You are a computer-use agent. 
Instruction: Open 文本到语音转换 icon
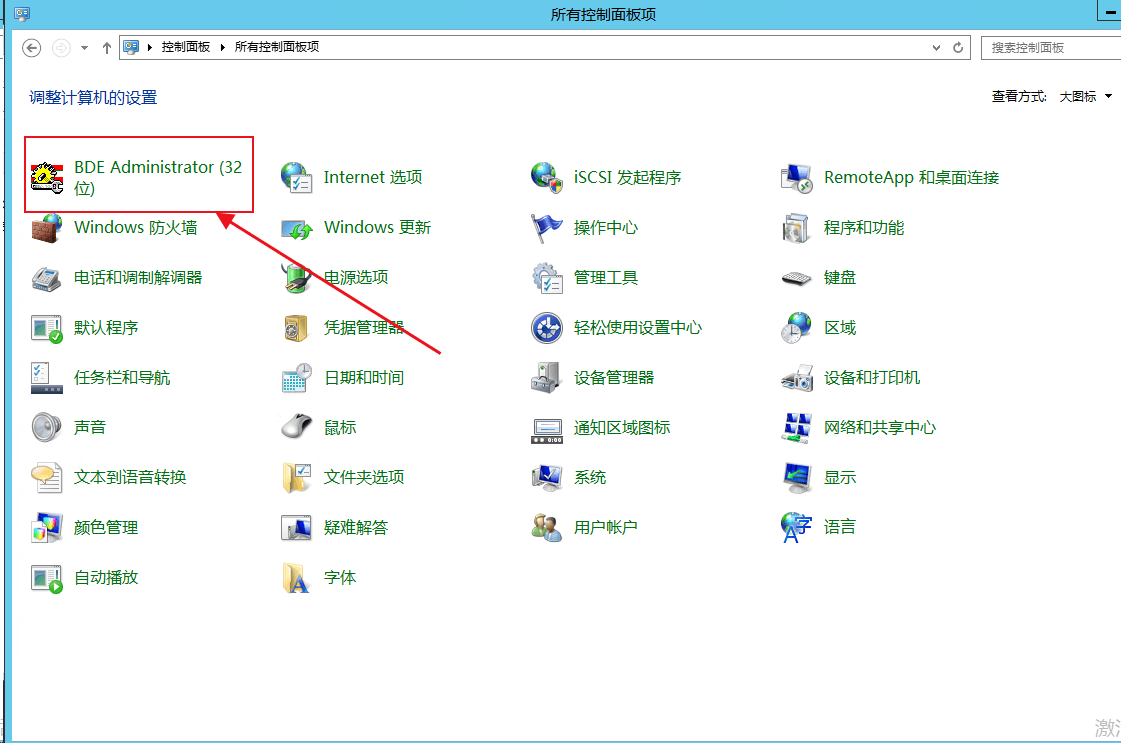coord(46,478)
